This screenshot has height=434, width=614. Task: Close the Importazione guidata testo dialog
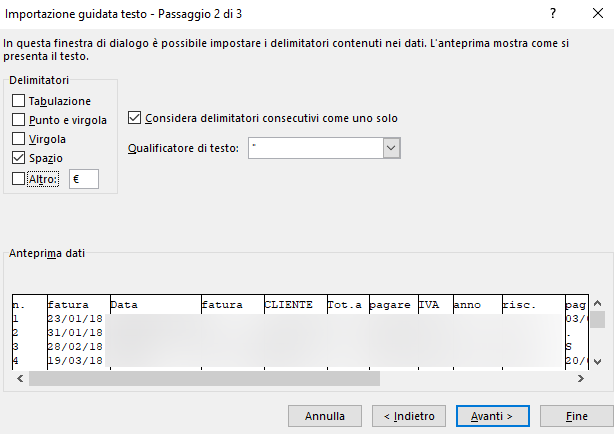click(598, 14)
